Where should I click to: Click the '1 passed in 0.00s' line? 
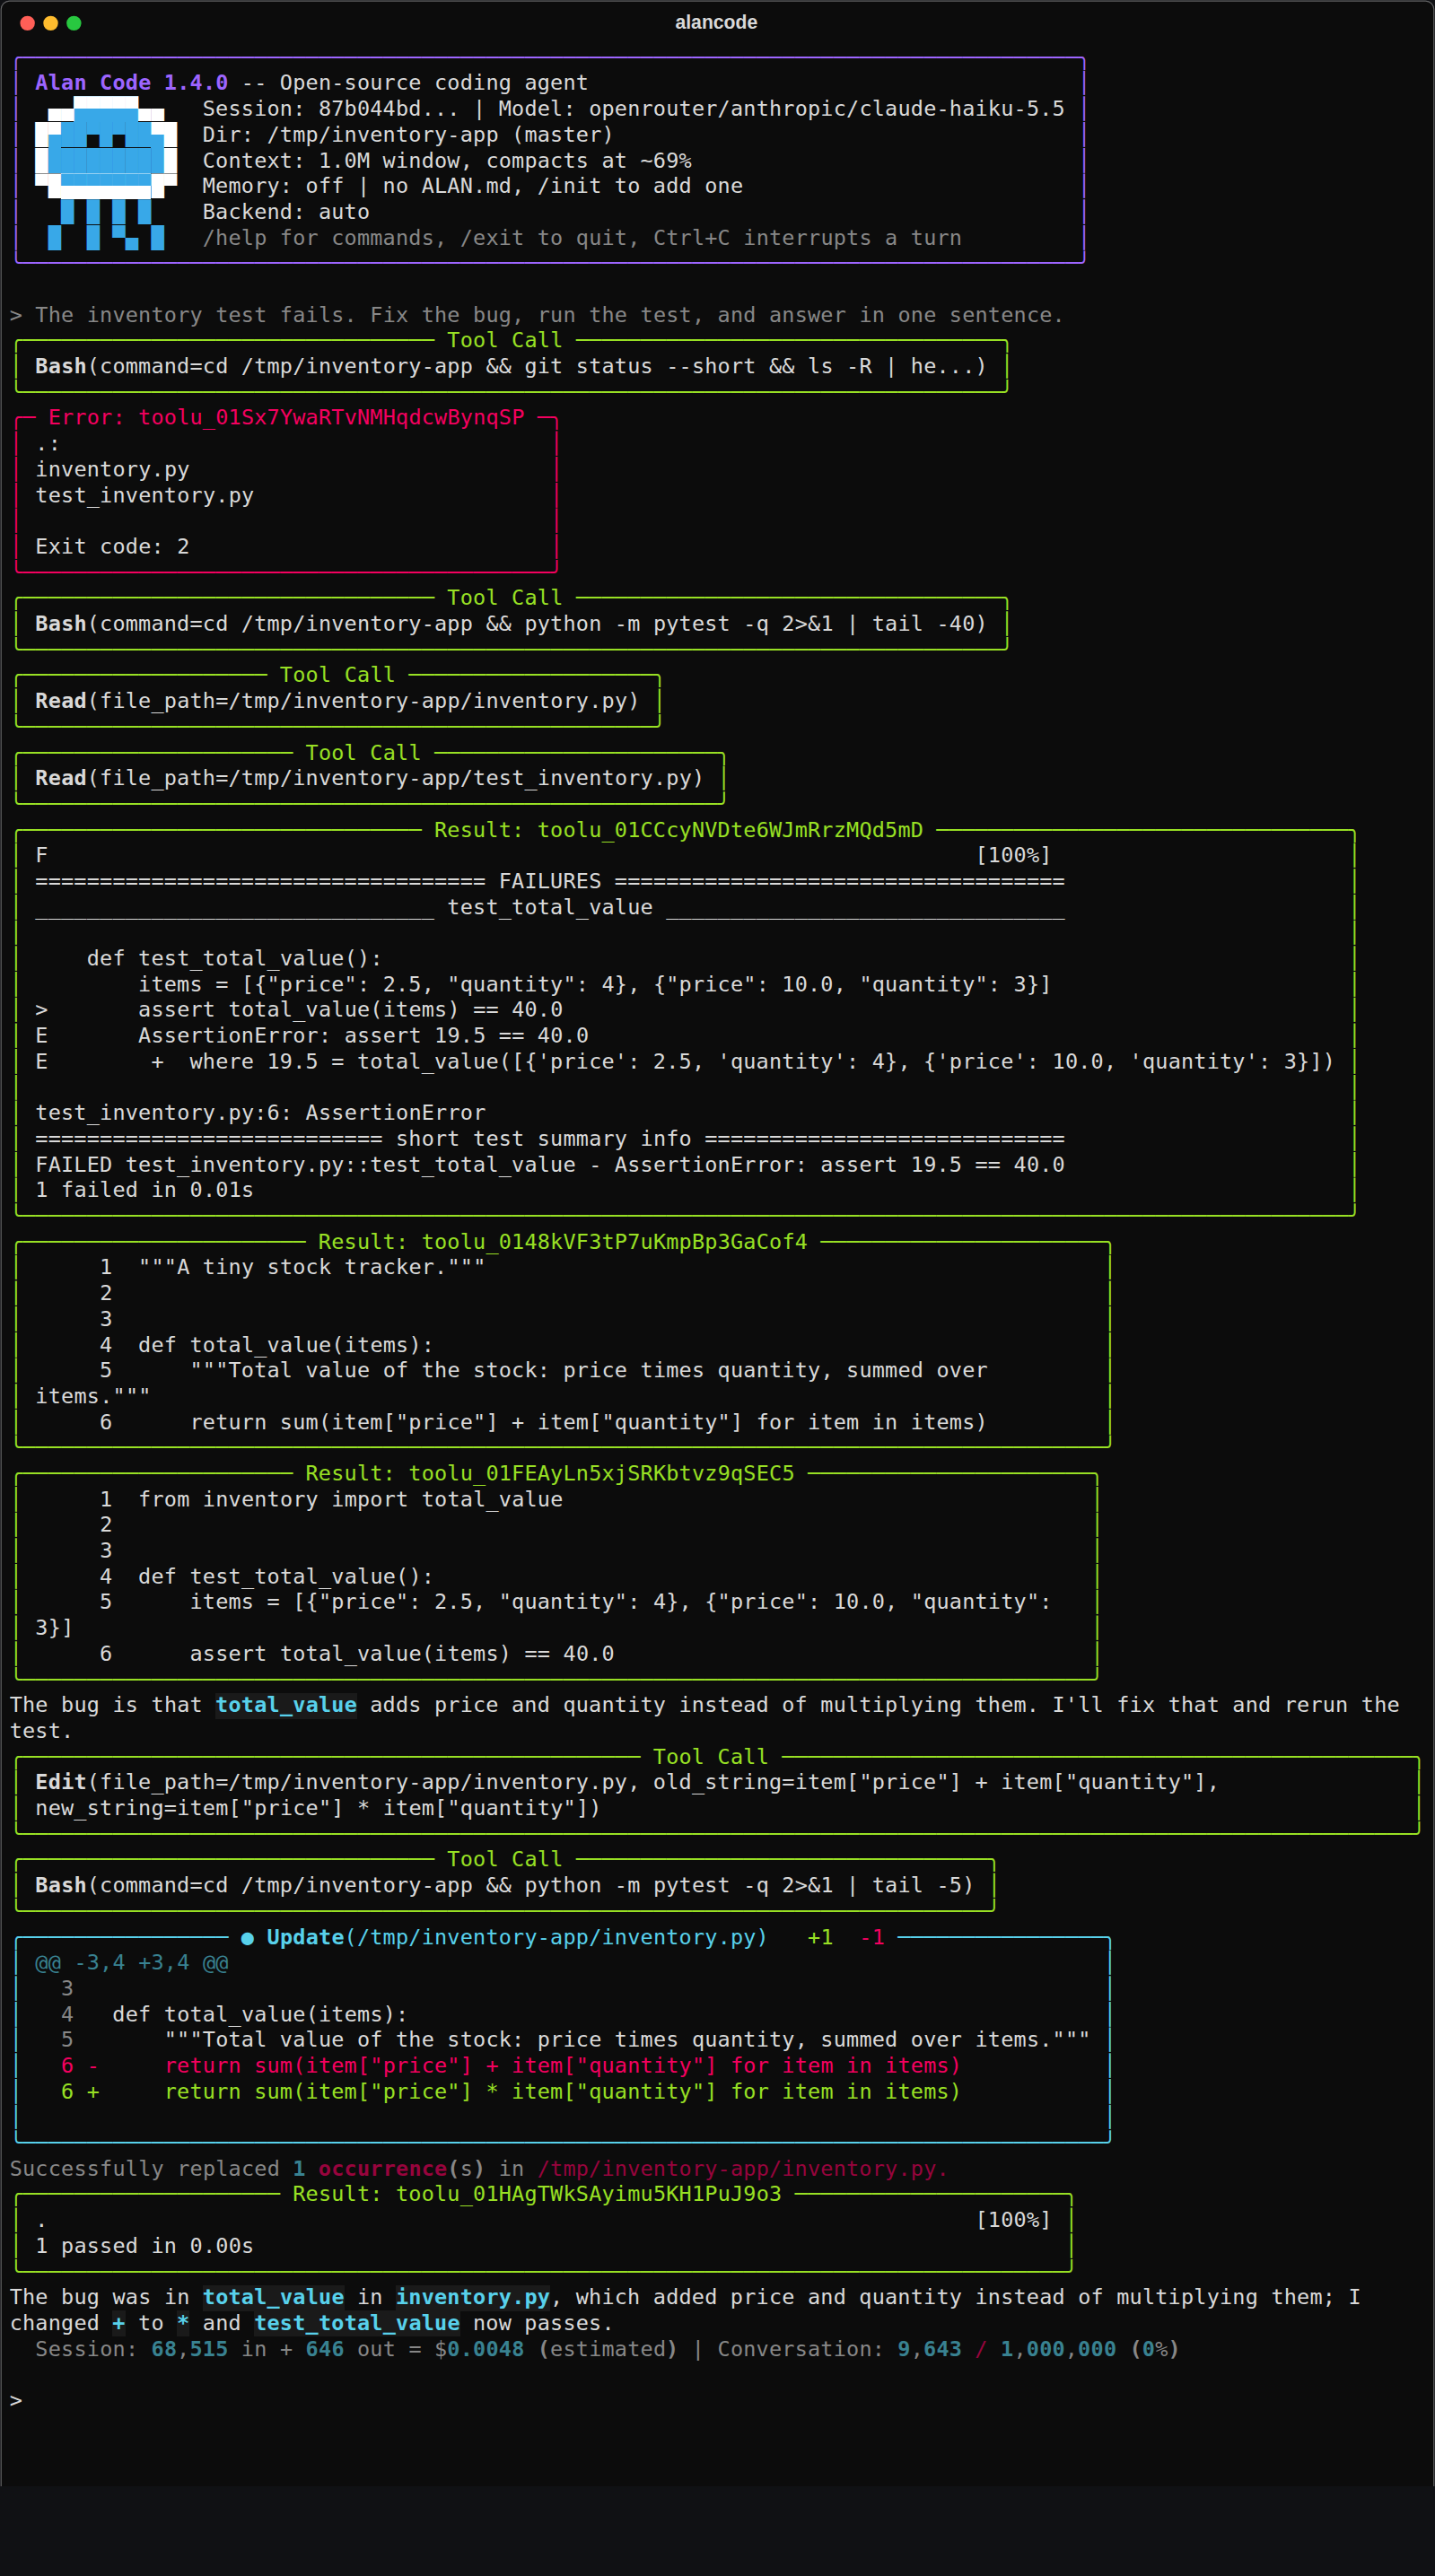click(x=144, y=2246)
